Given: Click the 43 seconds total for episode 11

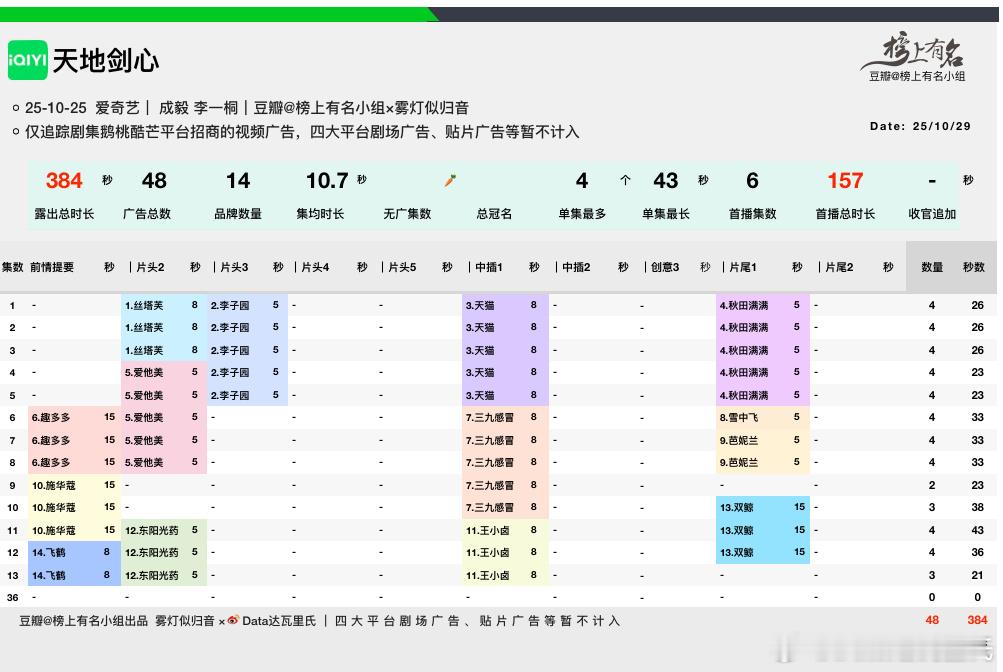Looking at the screenshot, I should pyautogui.click(x=977, y=530).
